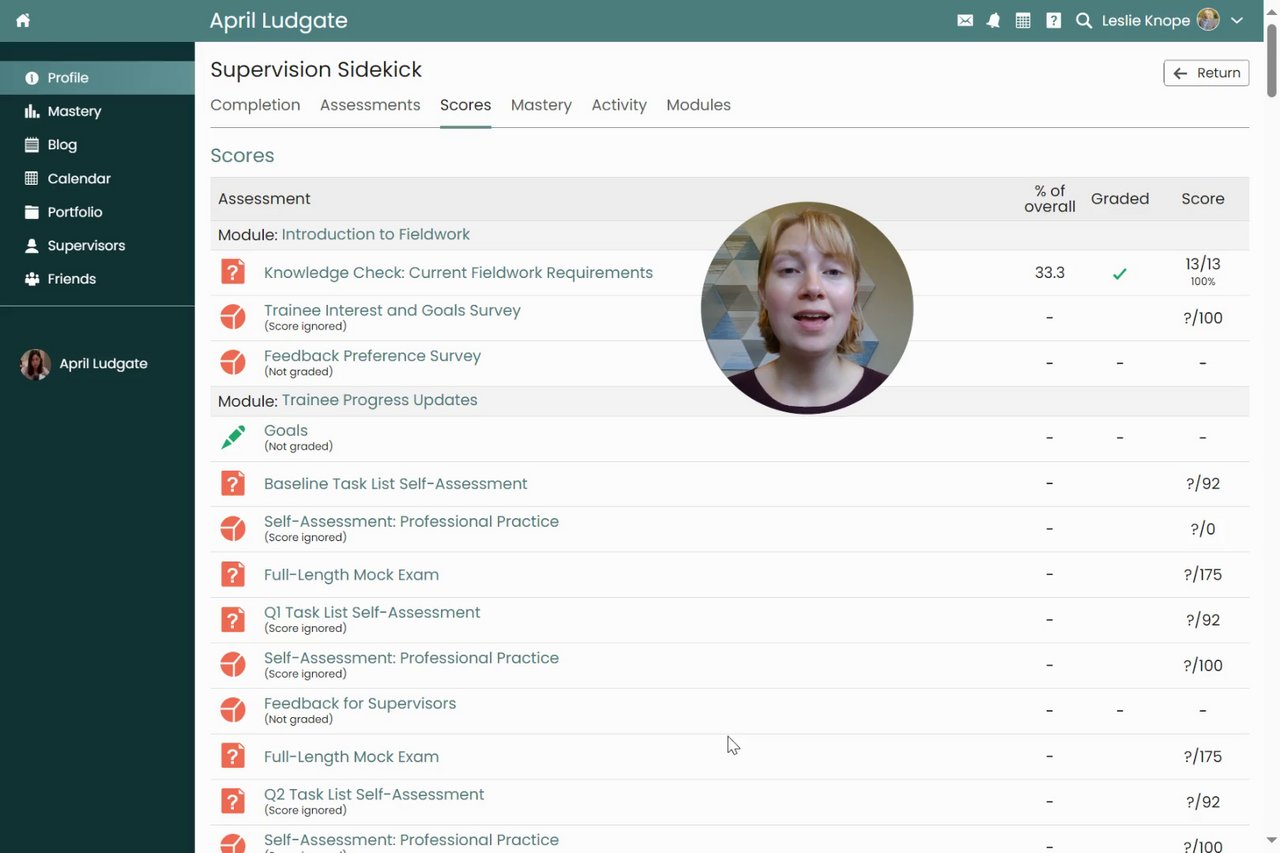The image size is (1280, 853).
Task: Click the Goals pencil icon
Action: click(233, 438)
